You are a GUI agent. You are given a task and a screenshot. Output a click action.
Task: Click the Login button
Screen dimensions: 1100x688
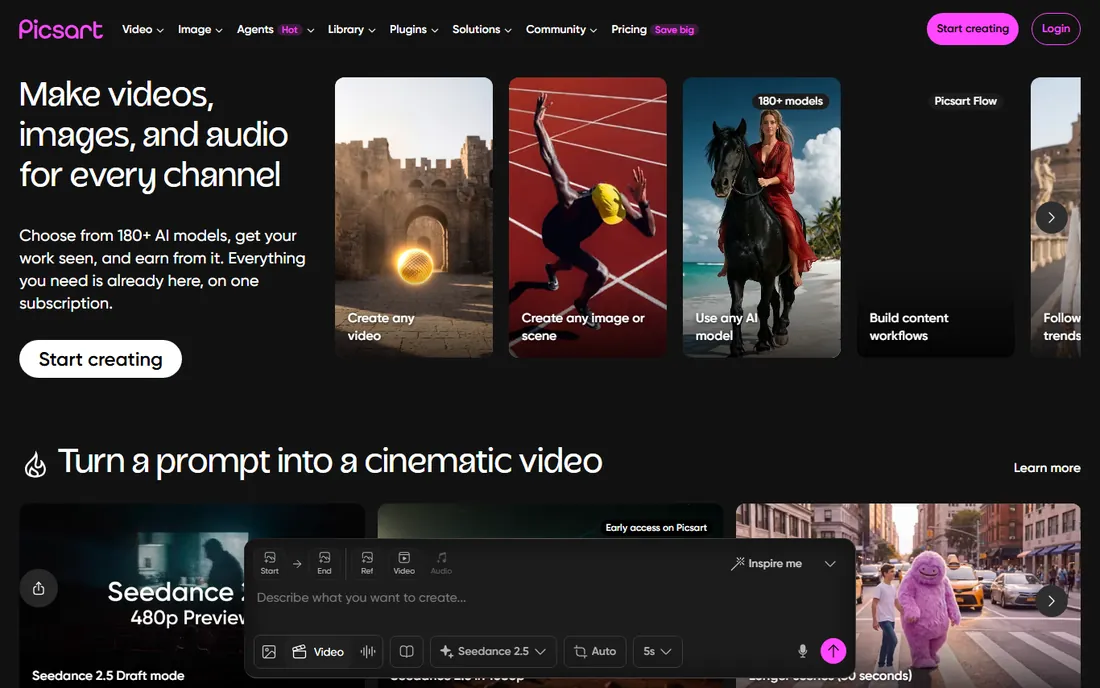coord(1055,29)
